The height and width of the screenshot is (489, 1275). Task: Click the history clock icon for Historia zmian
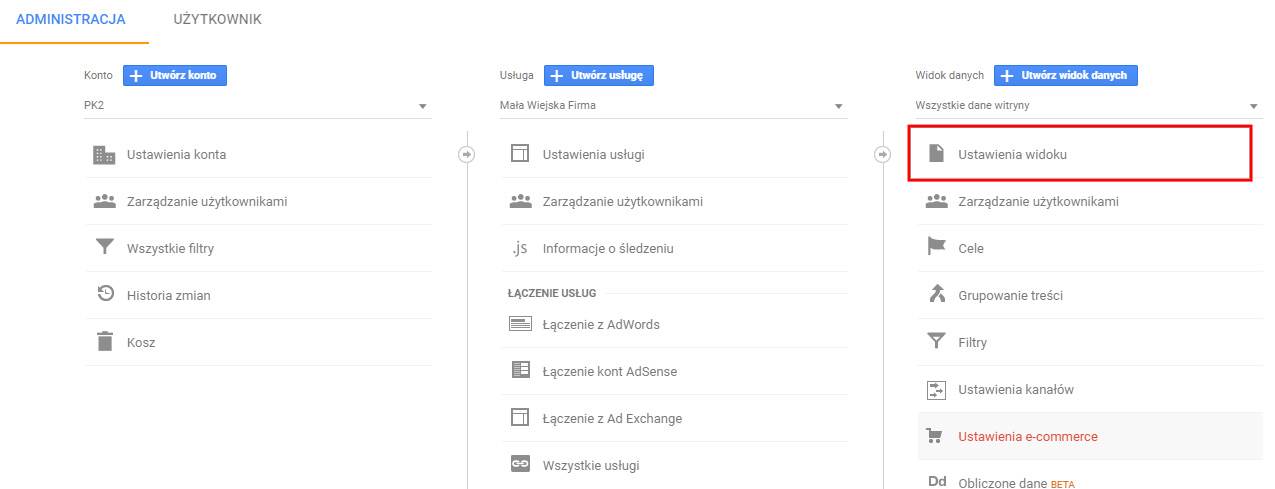tap(104, 295)
